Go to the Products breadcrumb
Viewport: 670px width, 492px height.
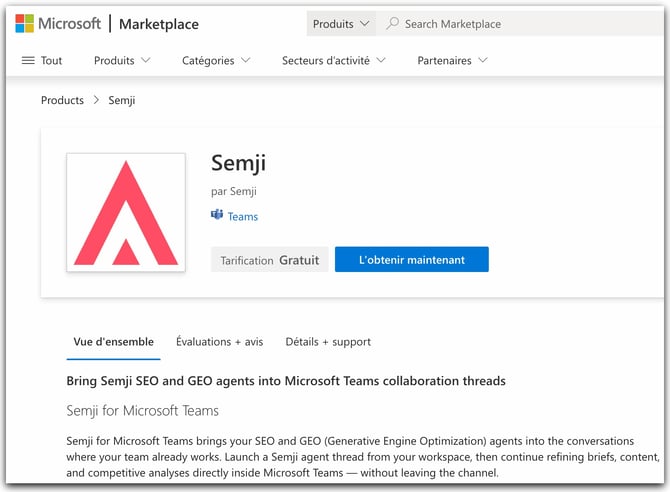(62, 100)
